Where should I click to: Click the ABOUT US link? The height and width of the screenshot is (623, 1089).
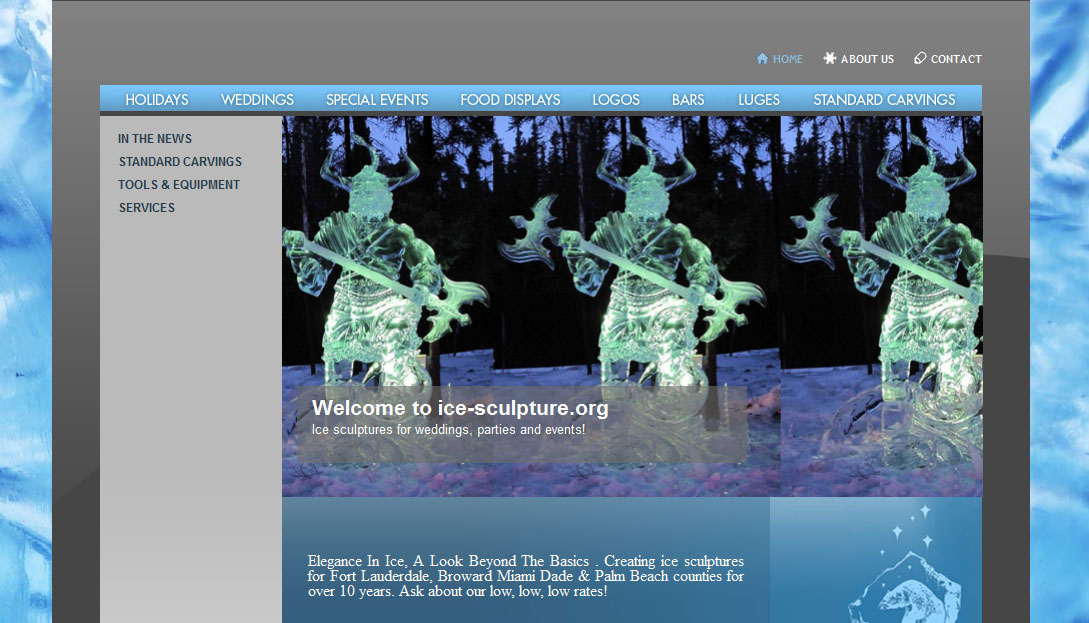pyautogui.click(x=867, y=59)
